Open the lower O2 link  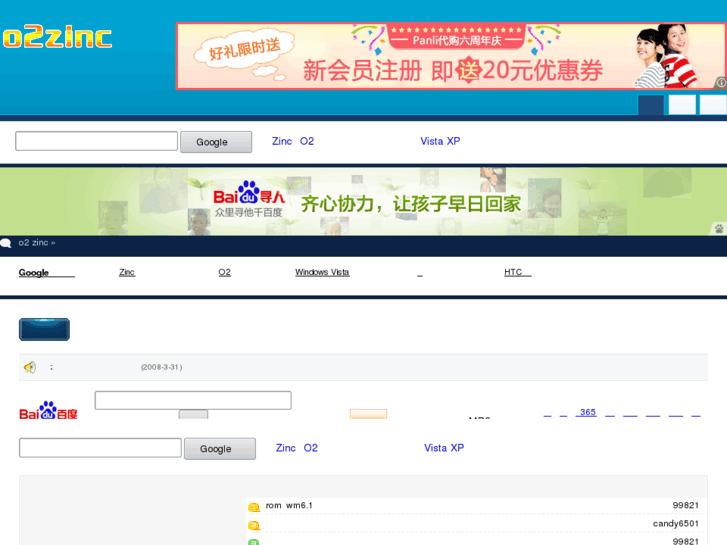click(311, 448)
